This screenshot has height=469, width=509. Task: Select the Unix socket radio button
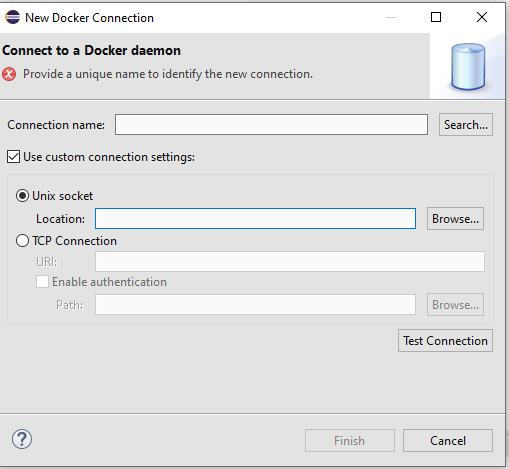click(22, 196)
